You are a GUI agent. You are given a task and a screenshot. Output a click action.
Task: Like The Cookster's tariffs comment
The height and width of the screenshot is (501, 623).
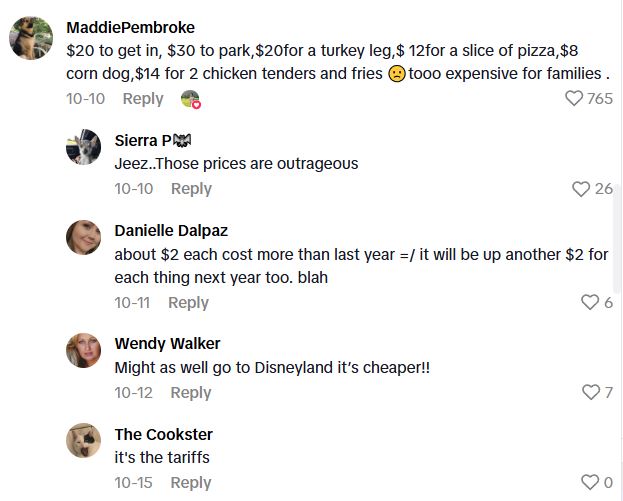tap(590, 483)
